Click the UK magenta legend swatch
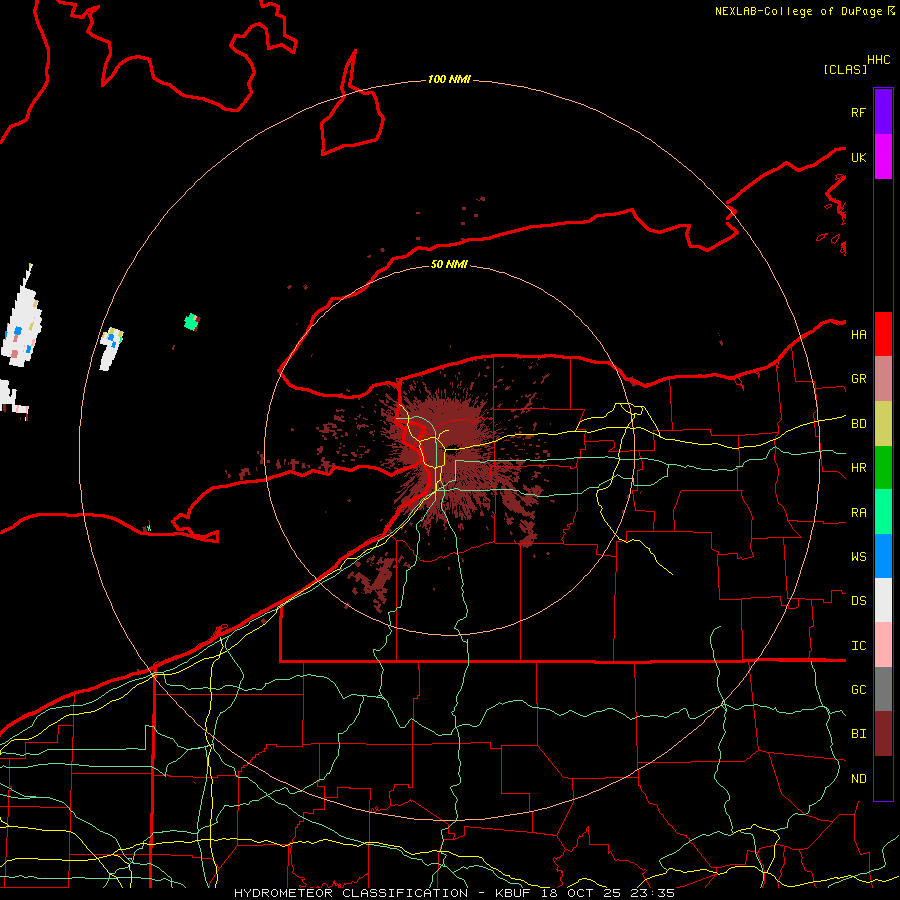Screen dimensions: 900x900 [x=883, y=156]
